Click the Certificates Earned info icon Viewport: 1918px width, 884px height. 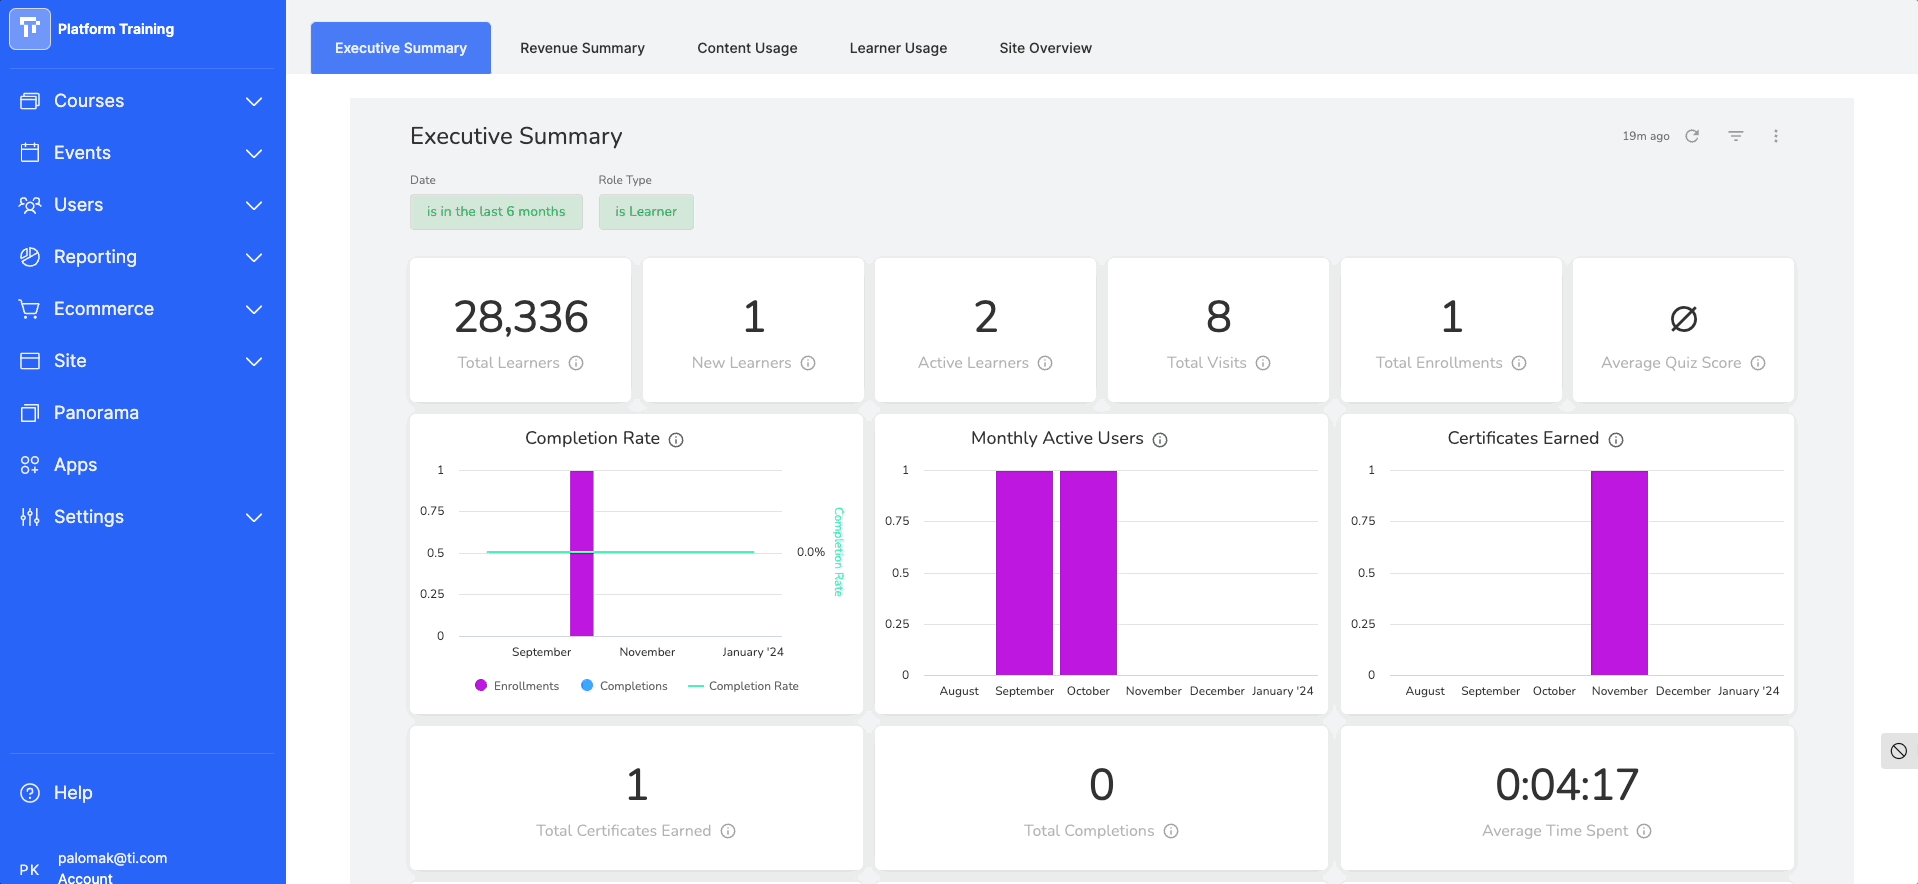[x=1616, y=440]
